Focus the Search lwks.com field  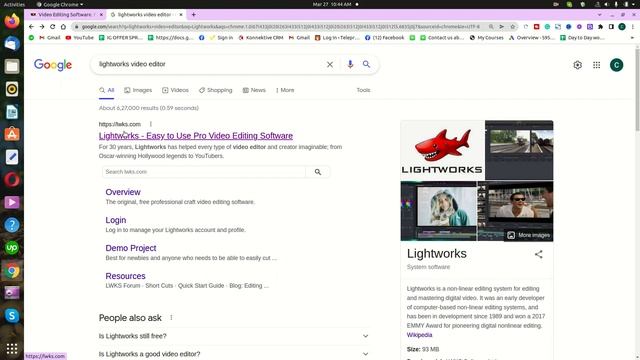click(204, 172)
